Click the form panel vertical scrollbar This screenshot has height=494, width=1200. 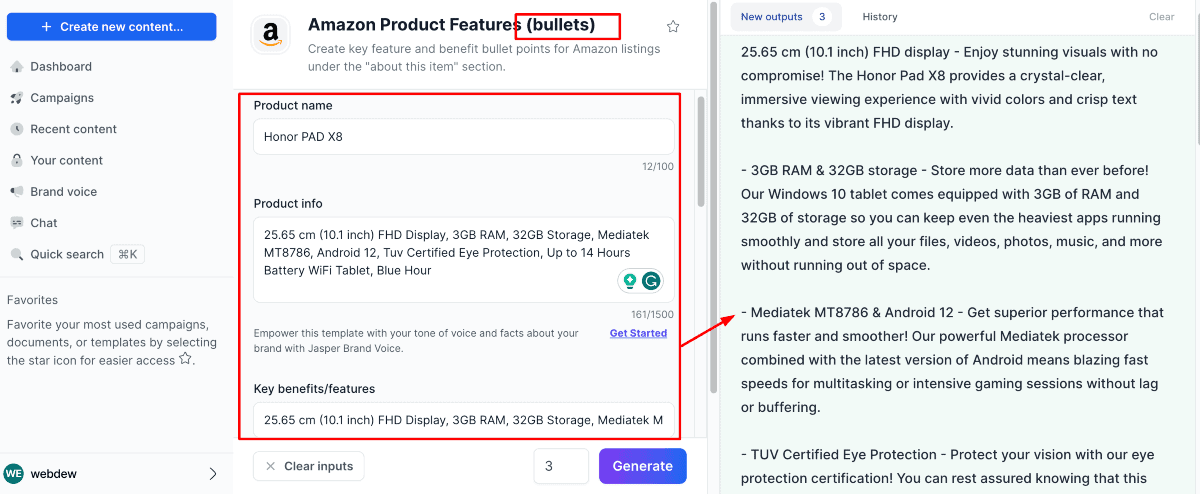(713, 240)
